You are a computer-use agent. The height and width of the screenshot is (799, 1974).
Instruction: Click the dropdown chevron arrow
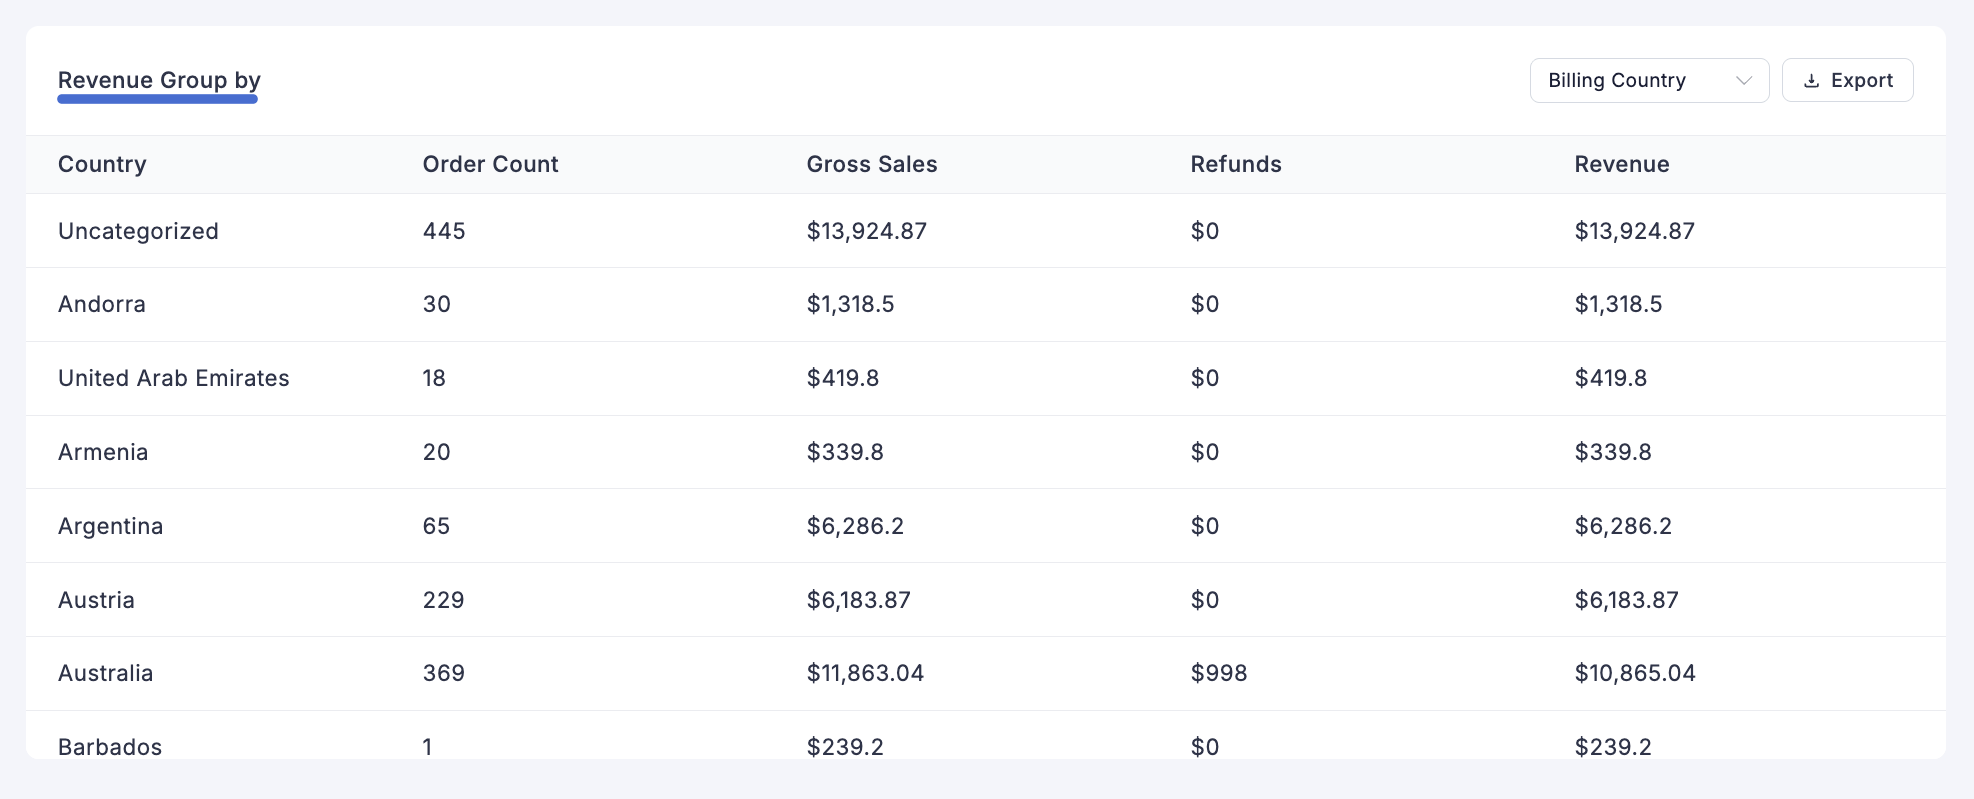(1744, 81)
